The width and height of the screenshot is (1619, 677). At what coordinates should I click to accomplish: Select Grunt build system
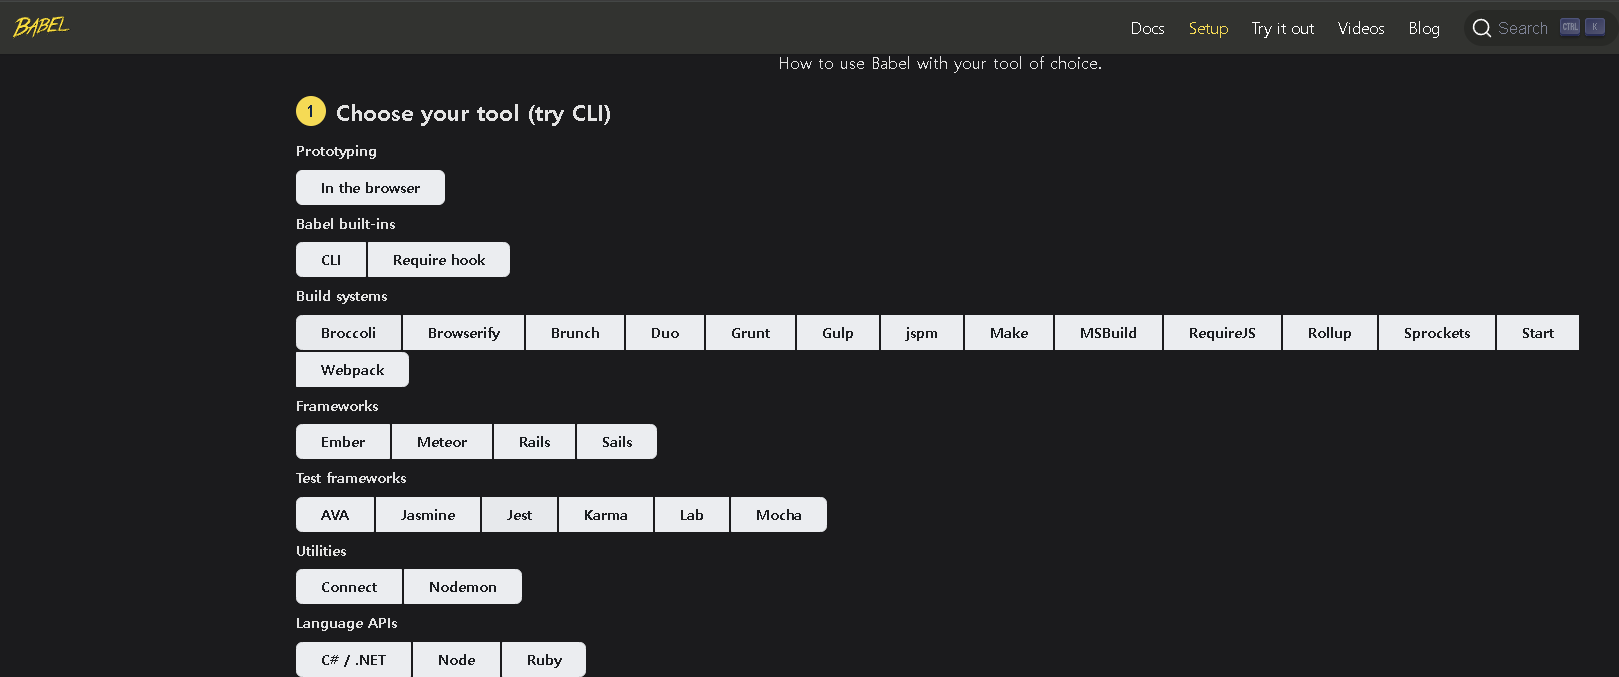click(x=750, y=333)
